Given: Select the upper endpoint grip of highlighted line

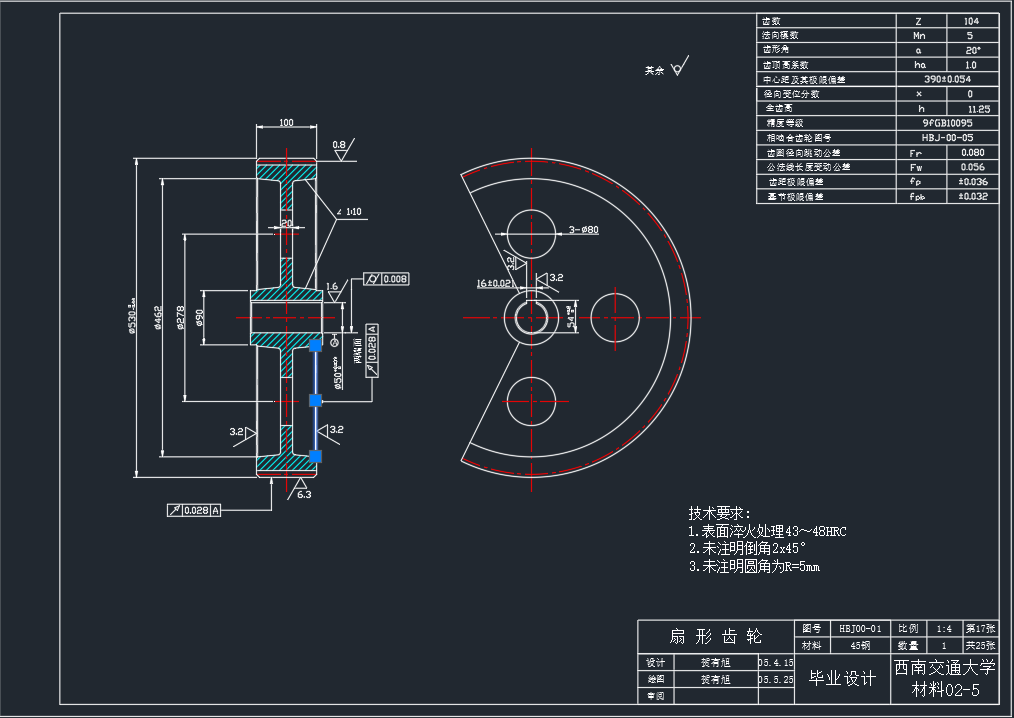Looking at the screenshot, I should pyautogui.click(x=316, y=345).
